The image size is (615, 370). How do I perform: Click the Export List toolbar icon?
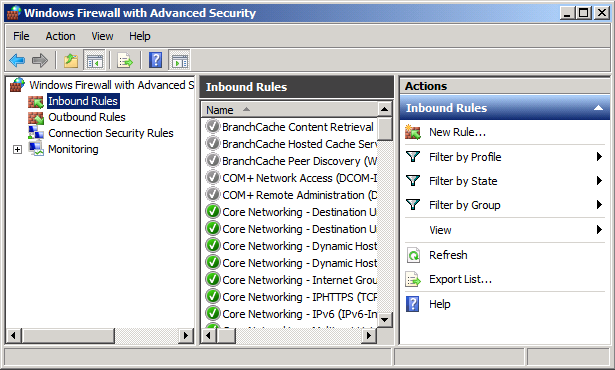pyautogui.click(x=125, y=60)
